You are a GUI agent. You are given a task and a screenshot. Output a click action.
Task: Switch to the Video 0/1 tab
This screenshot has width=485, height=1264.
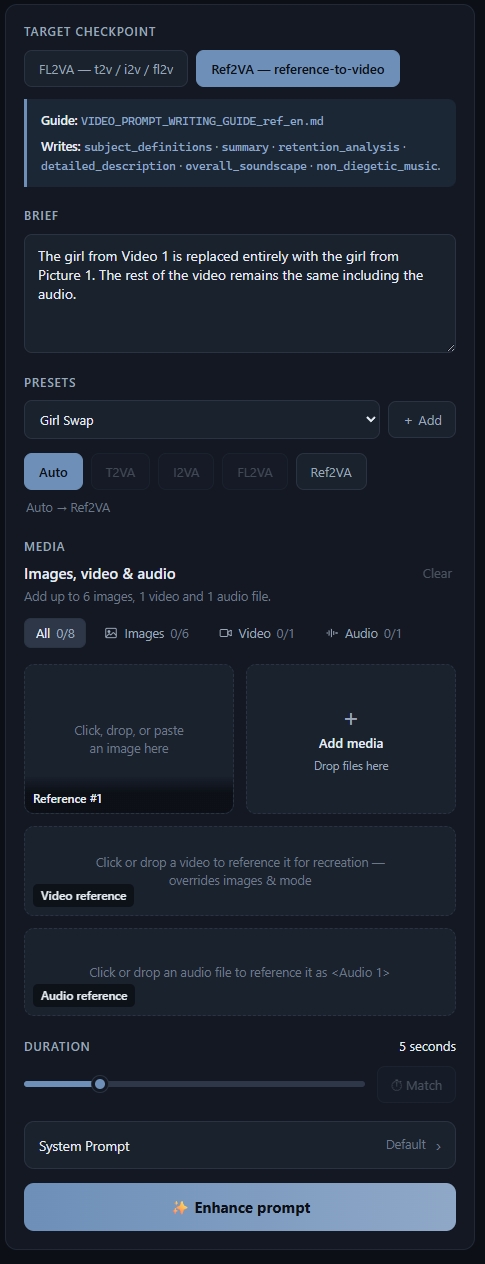(x=257, y=633)
